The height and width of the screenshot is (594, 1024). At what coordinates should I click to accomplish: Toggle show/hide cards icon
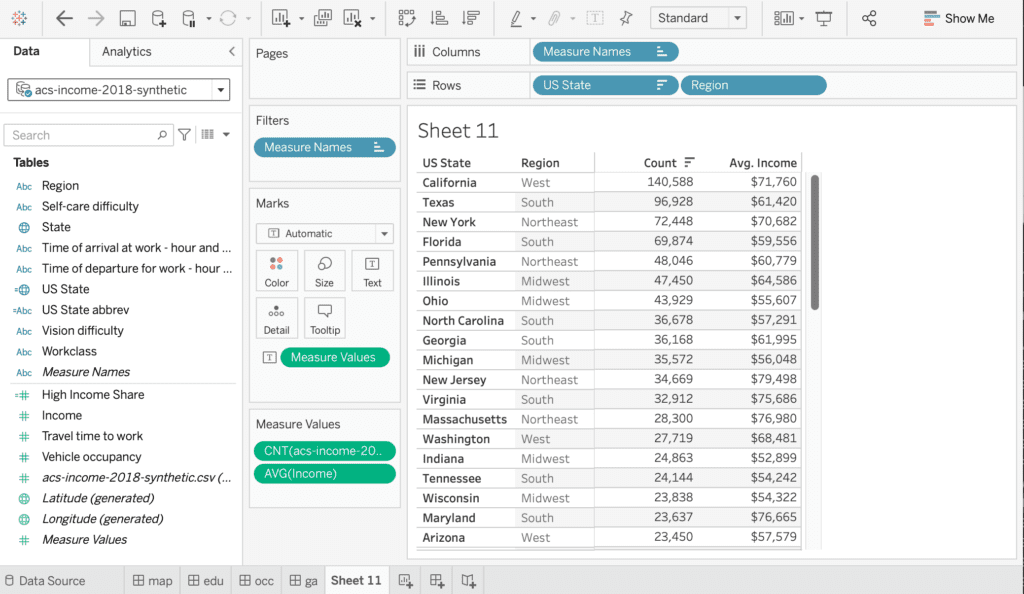point(783,18)
